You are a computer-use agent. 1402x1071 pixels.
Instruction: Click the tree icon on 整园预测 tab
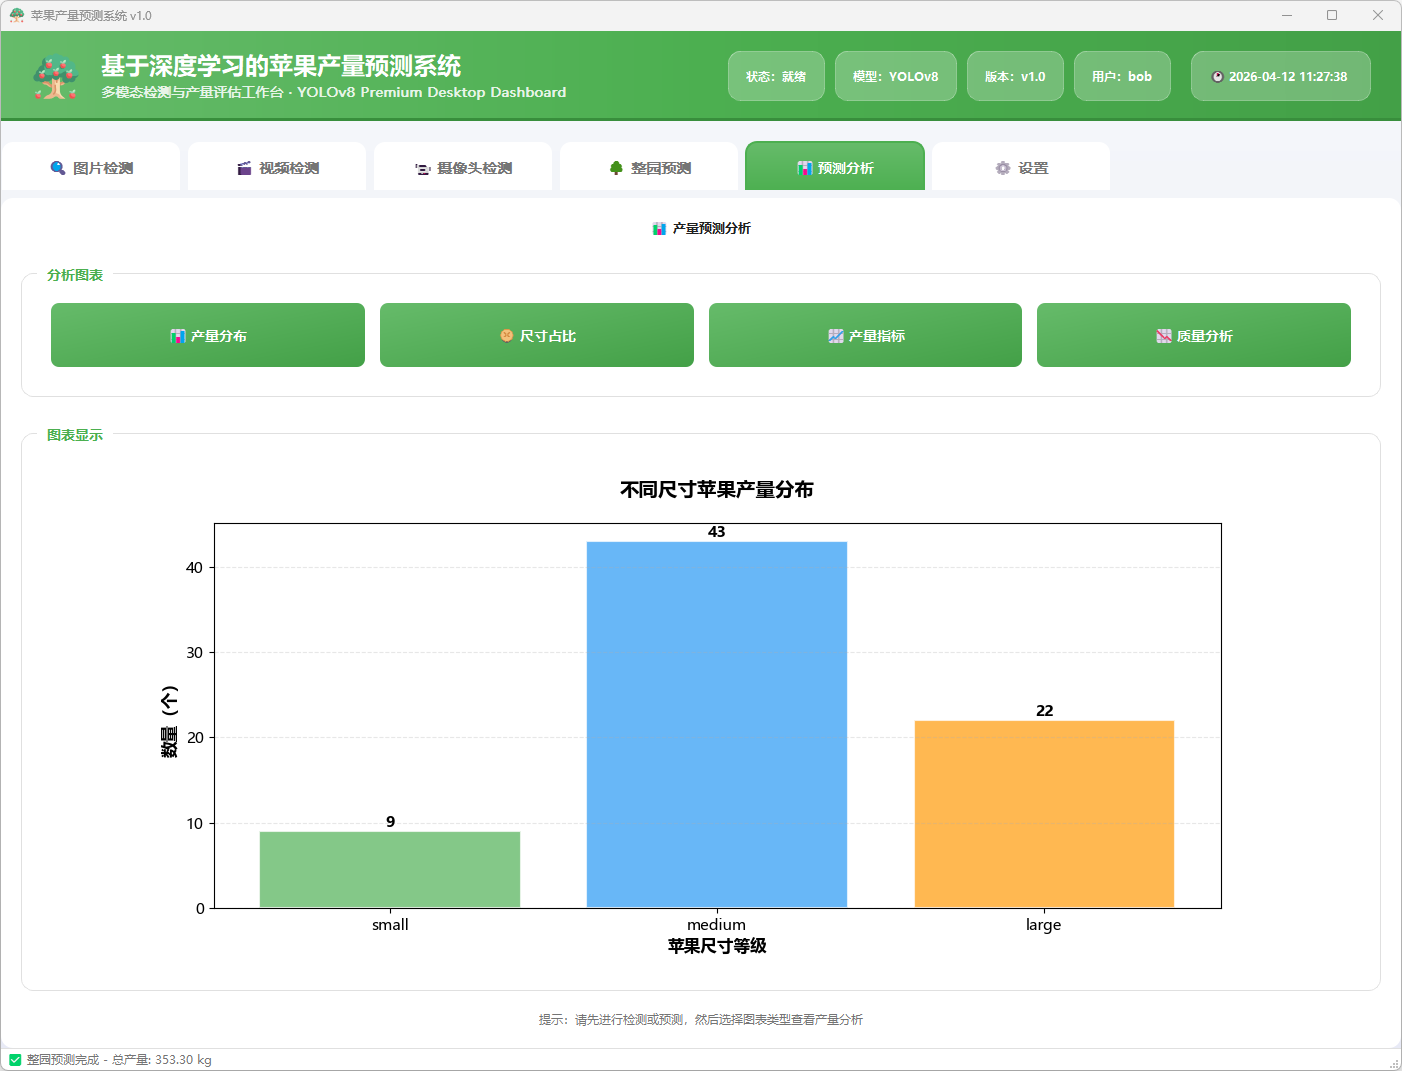616,168
